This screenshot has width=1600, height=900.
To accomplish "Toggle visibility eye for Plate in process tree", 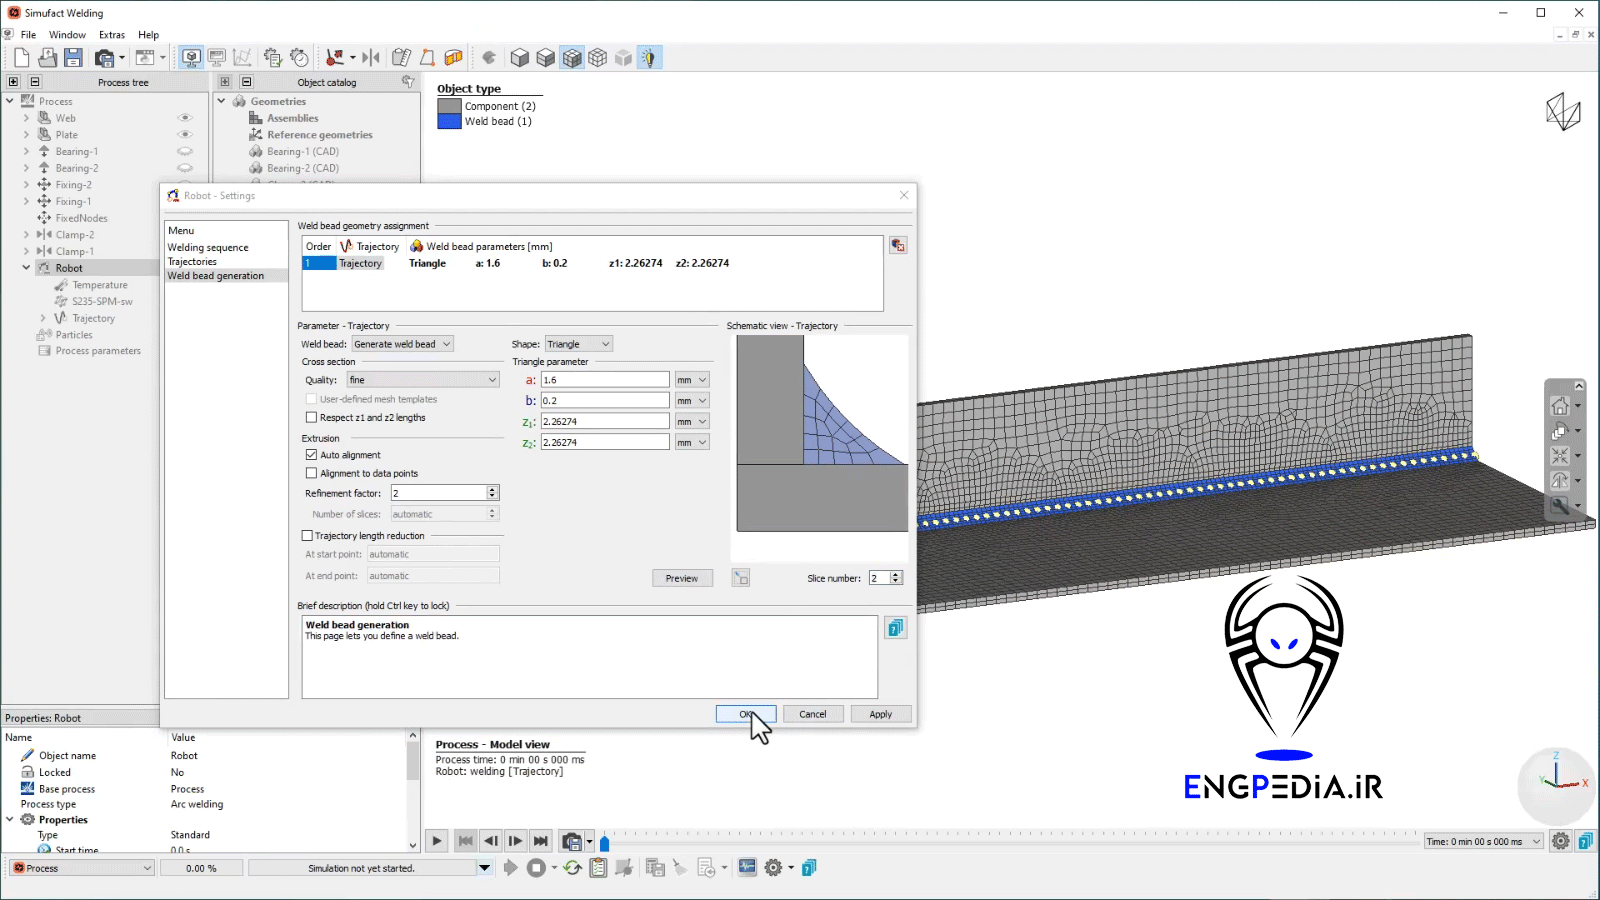I will [185, 134].
